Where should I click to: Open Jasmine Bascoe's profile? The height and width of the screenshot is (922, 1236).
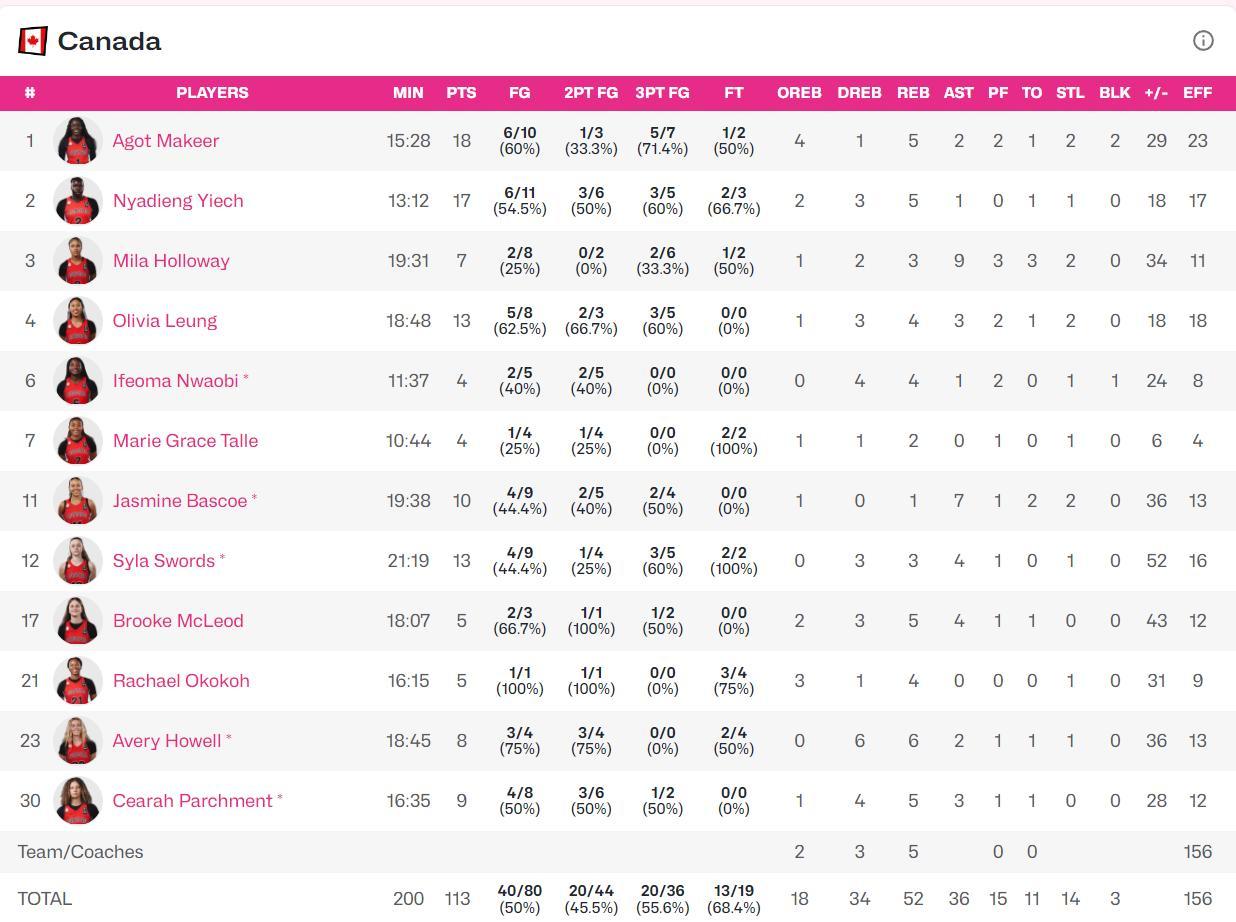pos(179,501)
